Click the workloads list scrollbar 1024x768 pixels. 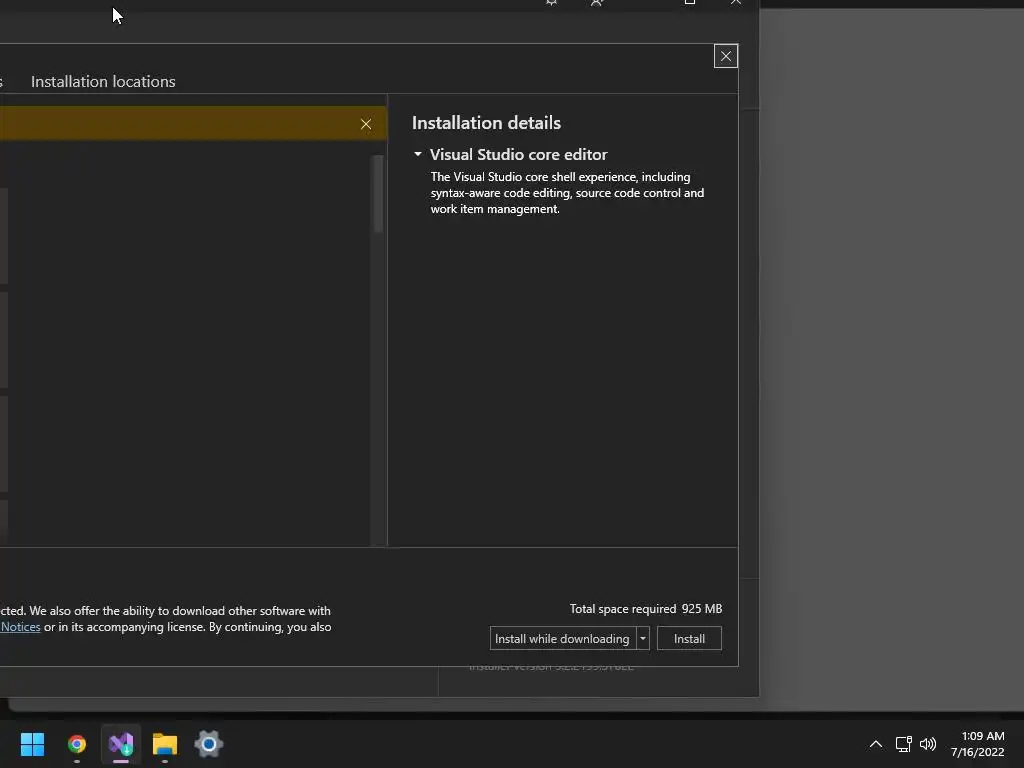point(378,194)
